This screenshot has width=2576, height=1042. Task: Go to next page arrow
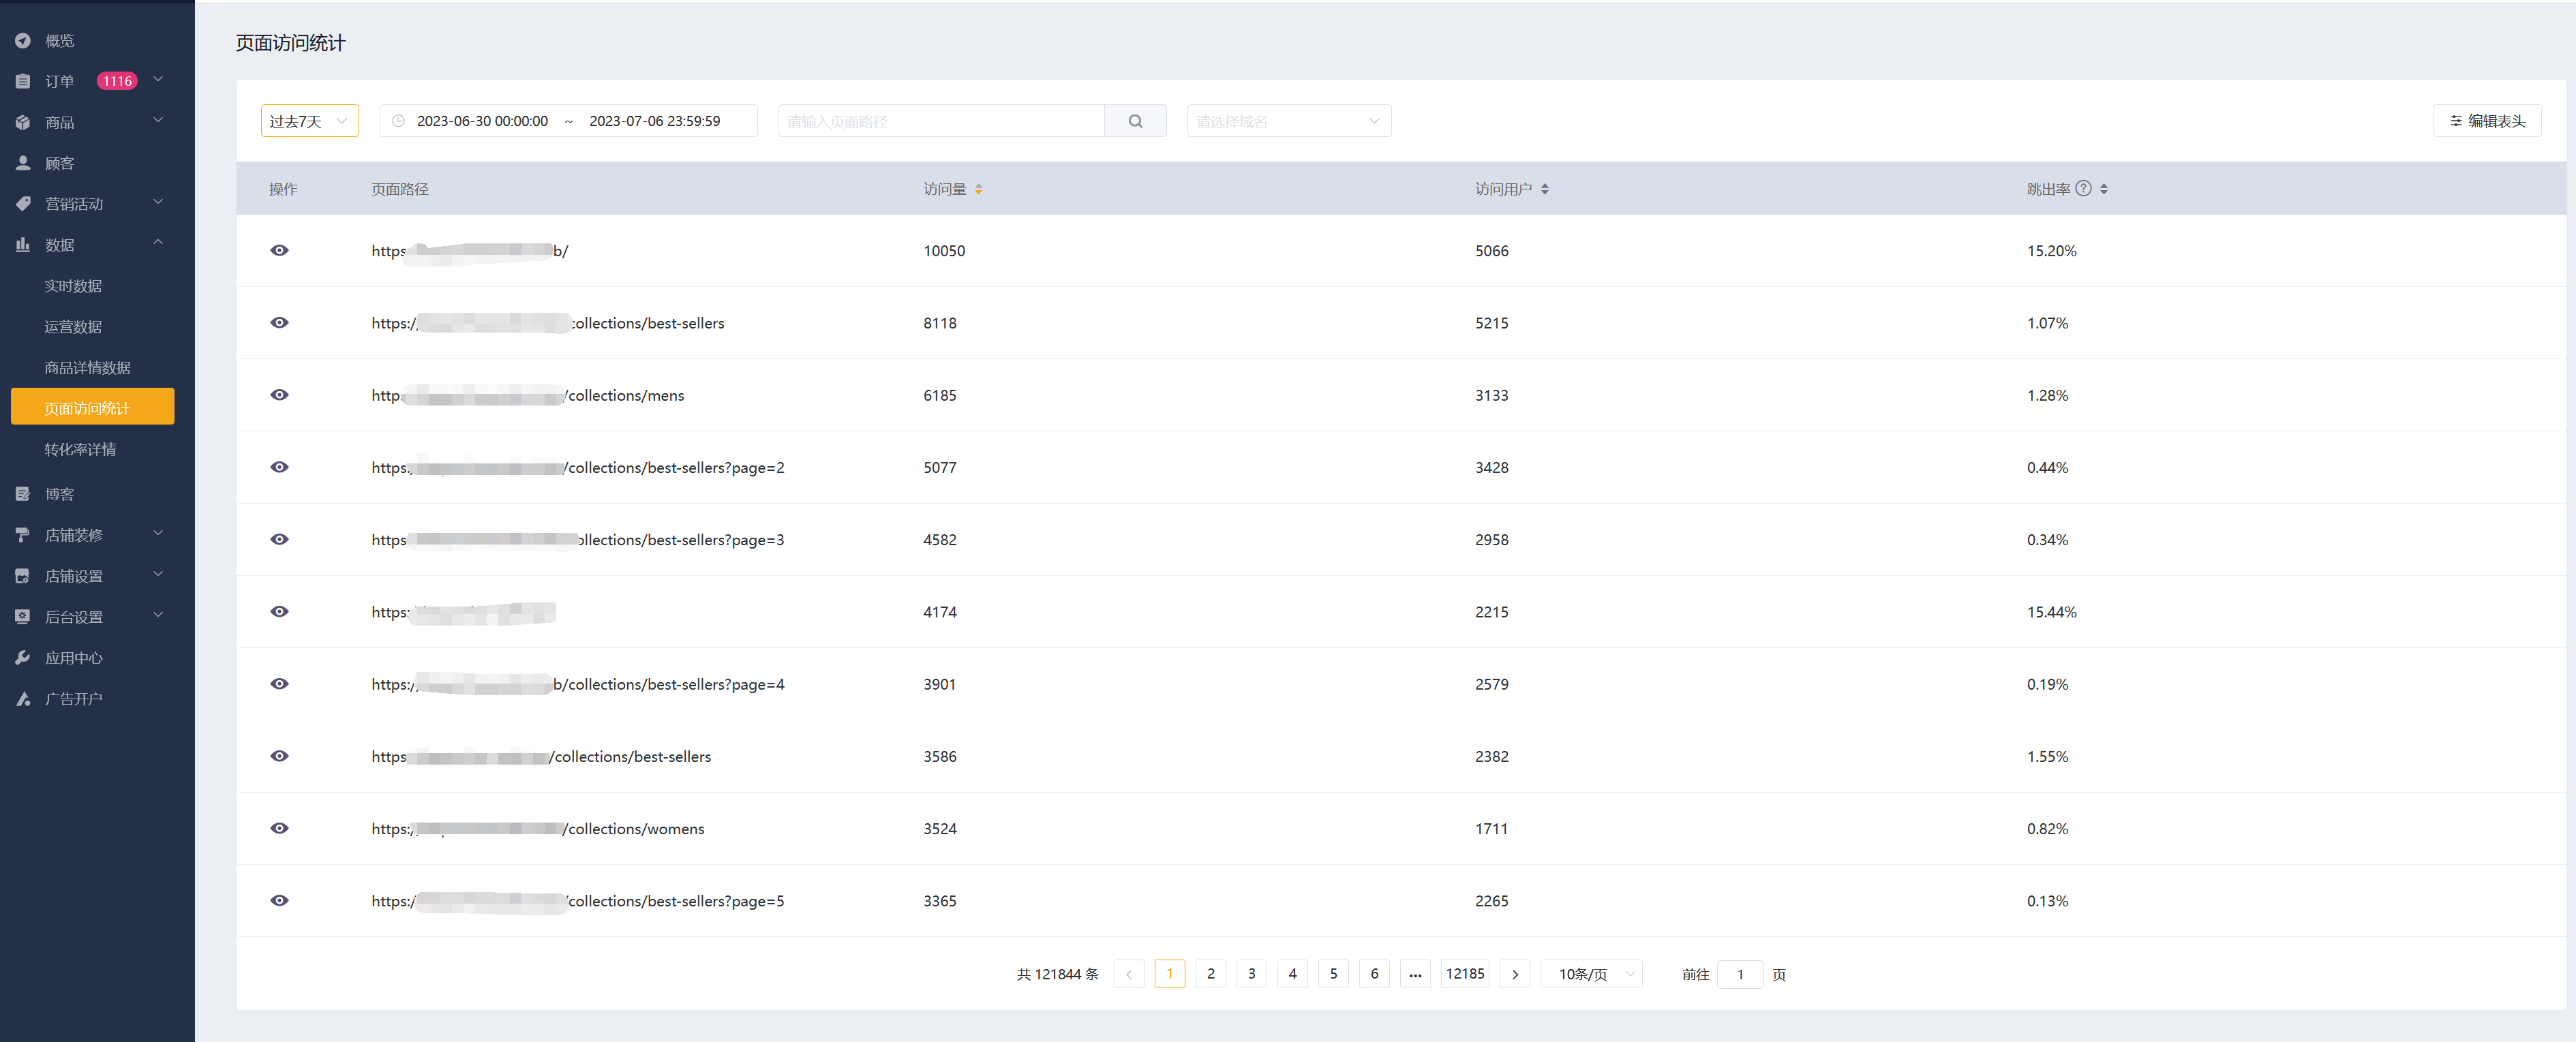pyautogui.click(x=1515, y=974)
